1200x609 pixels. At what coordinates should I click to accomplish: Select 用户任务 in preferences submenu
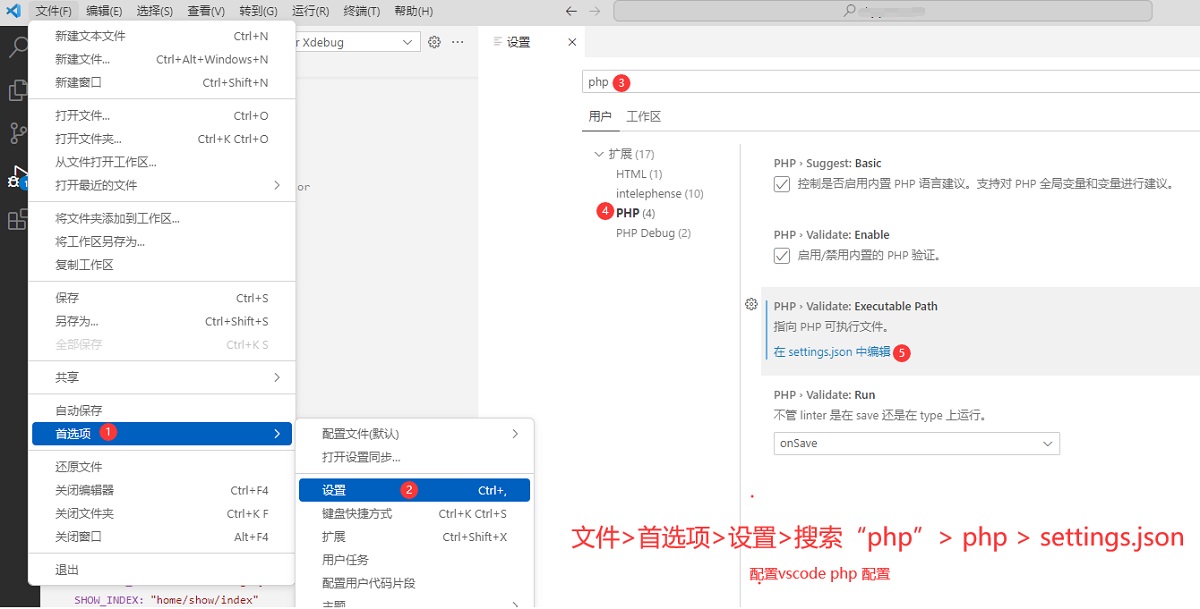[414, 560]
